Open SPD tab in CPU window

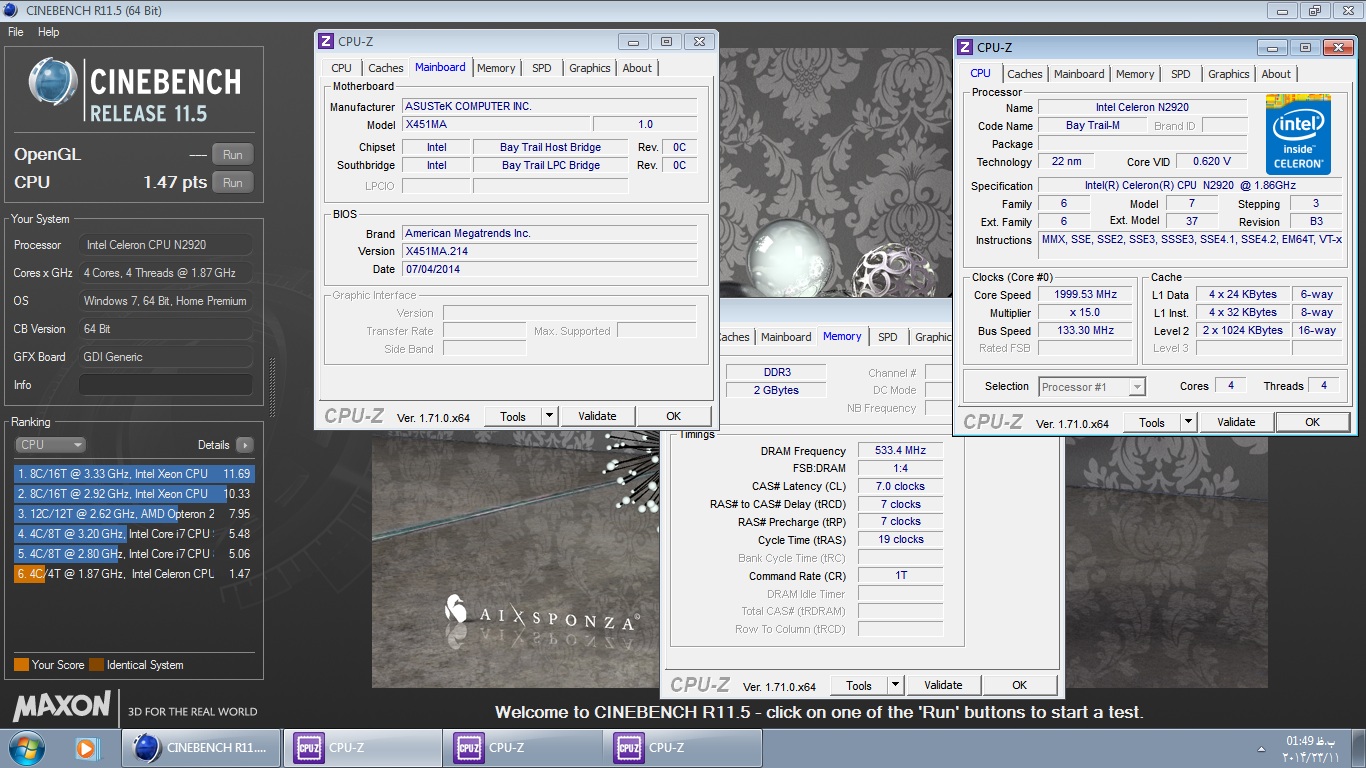[x=1180, y=74]
